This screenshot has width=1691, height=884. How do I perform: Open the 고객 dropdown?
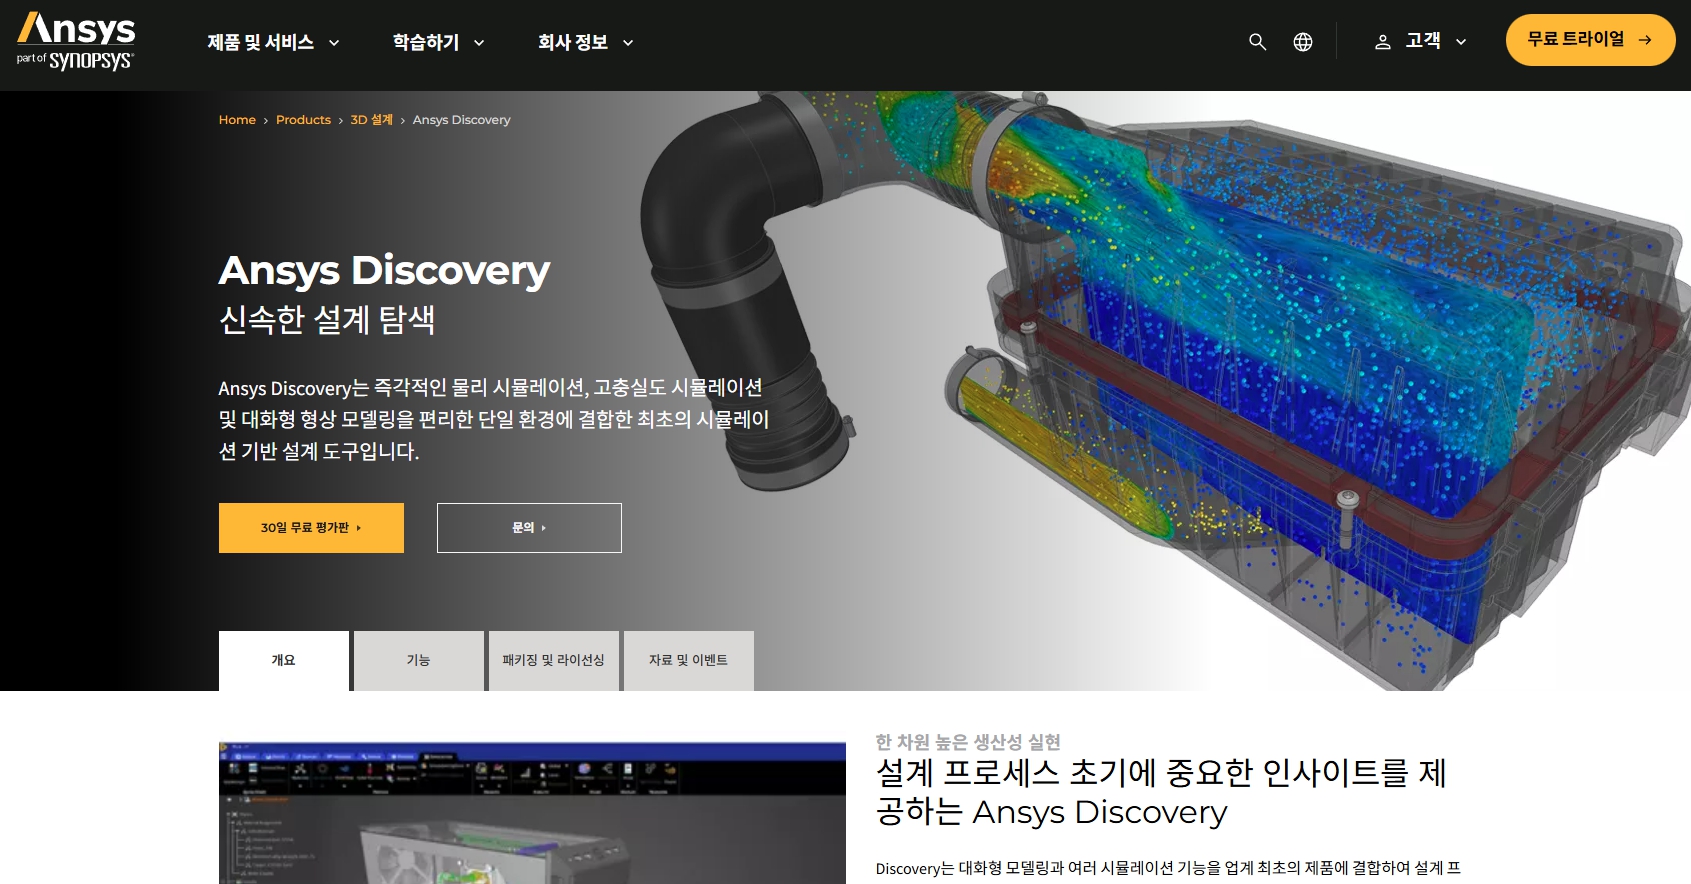[1435, 41]
